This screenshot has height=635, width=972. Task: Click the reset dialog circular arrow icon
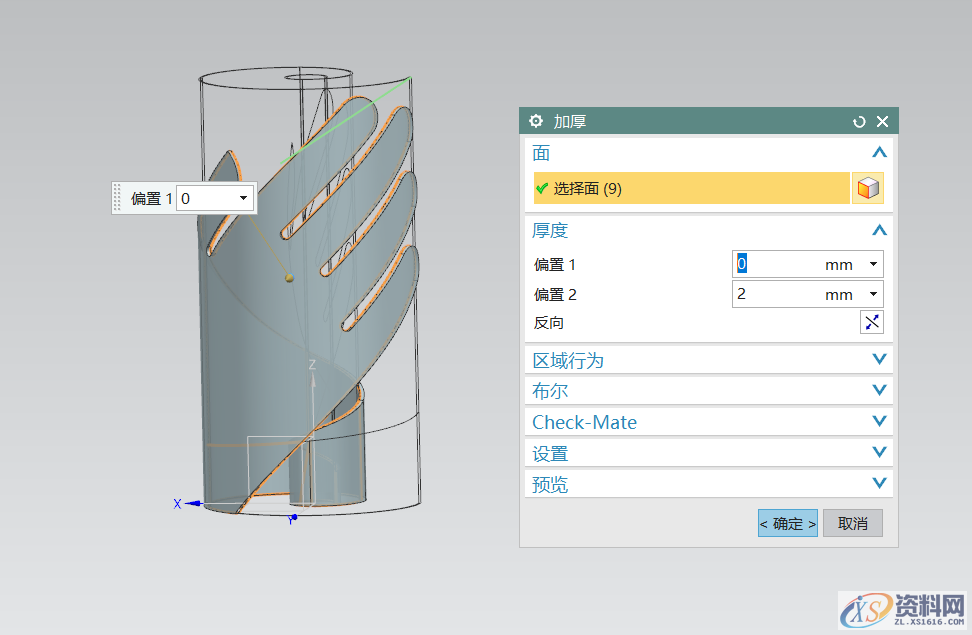click(859, 121)
